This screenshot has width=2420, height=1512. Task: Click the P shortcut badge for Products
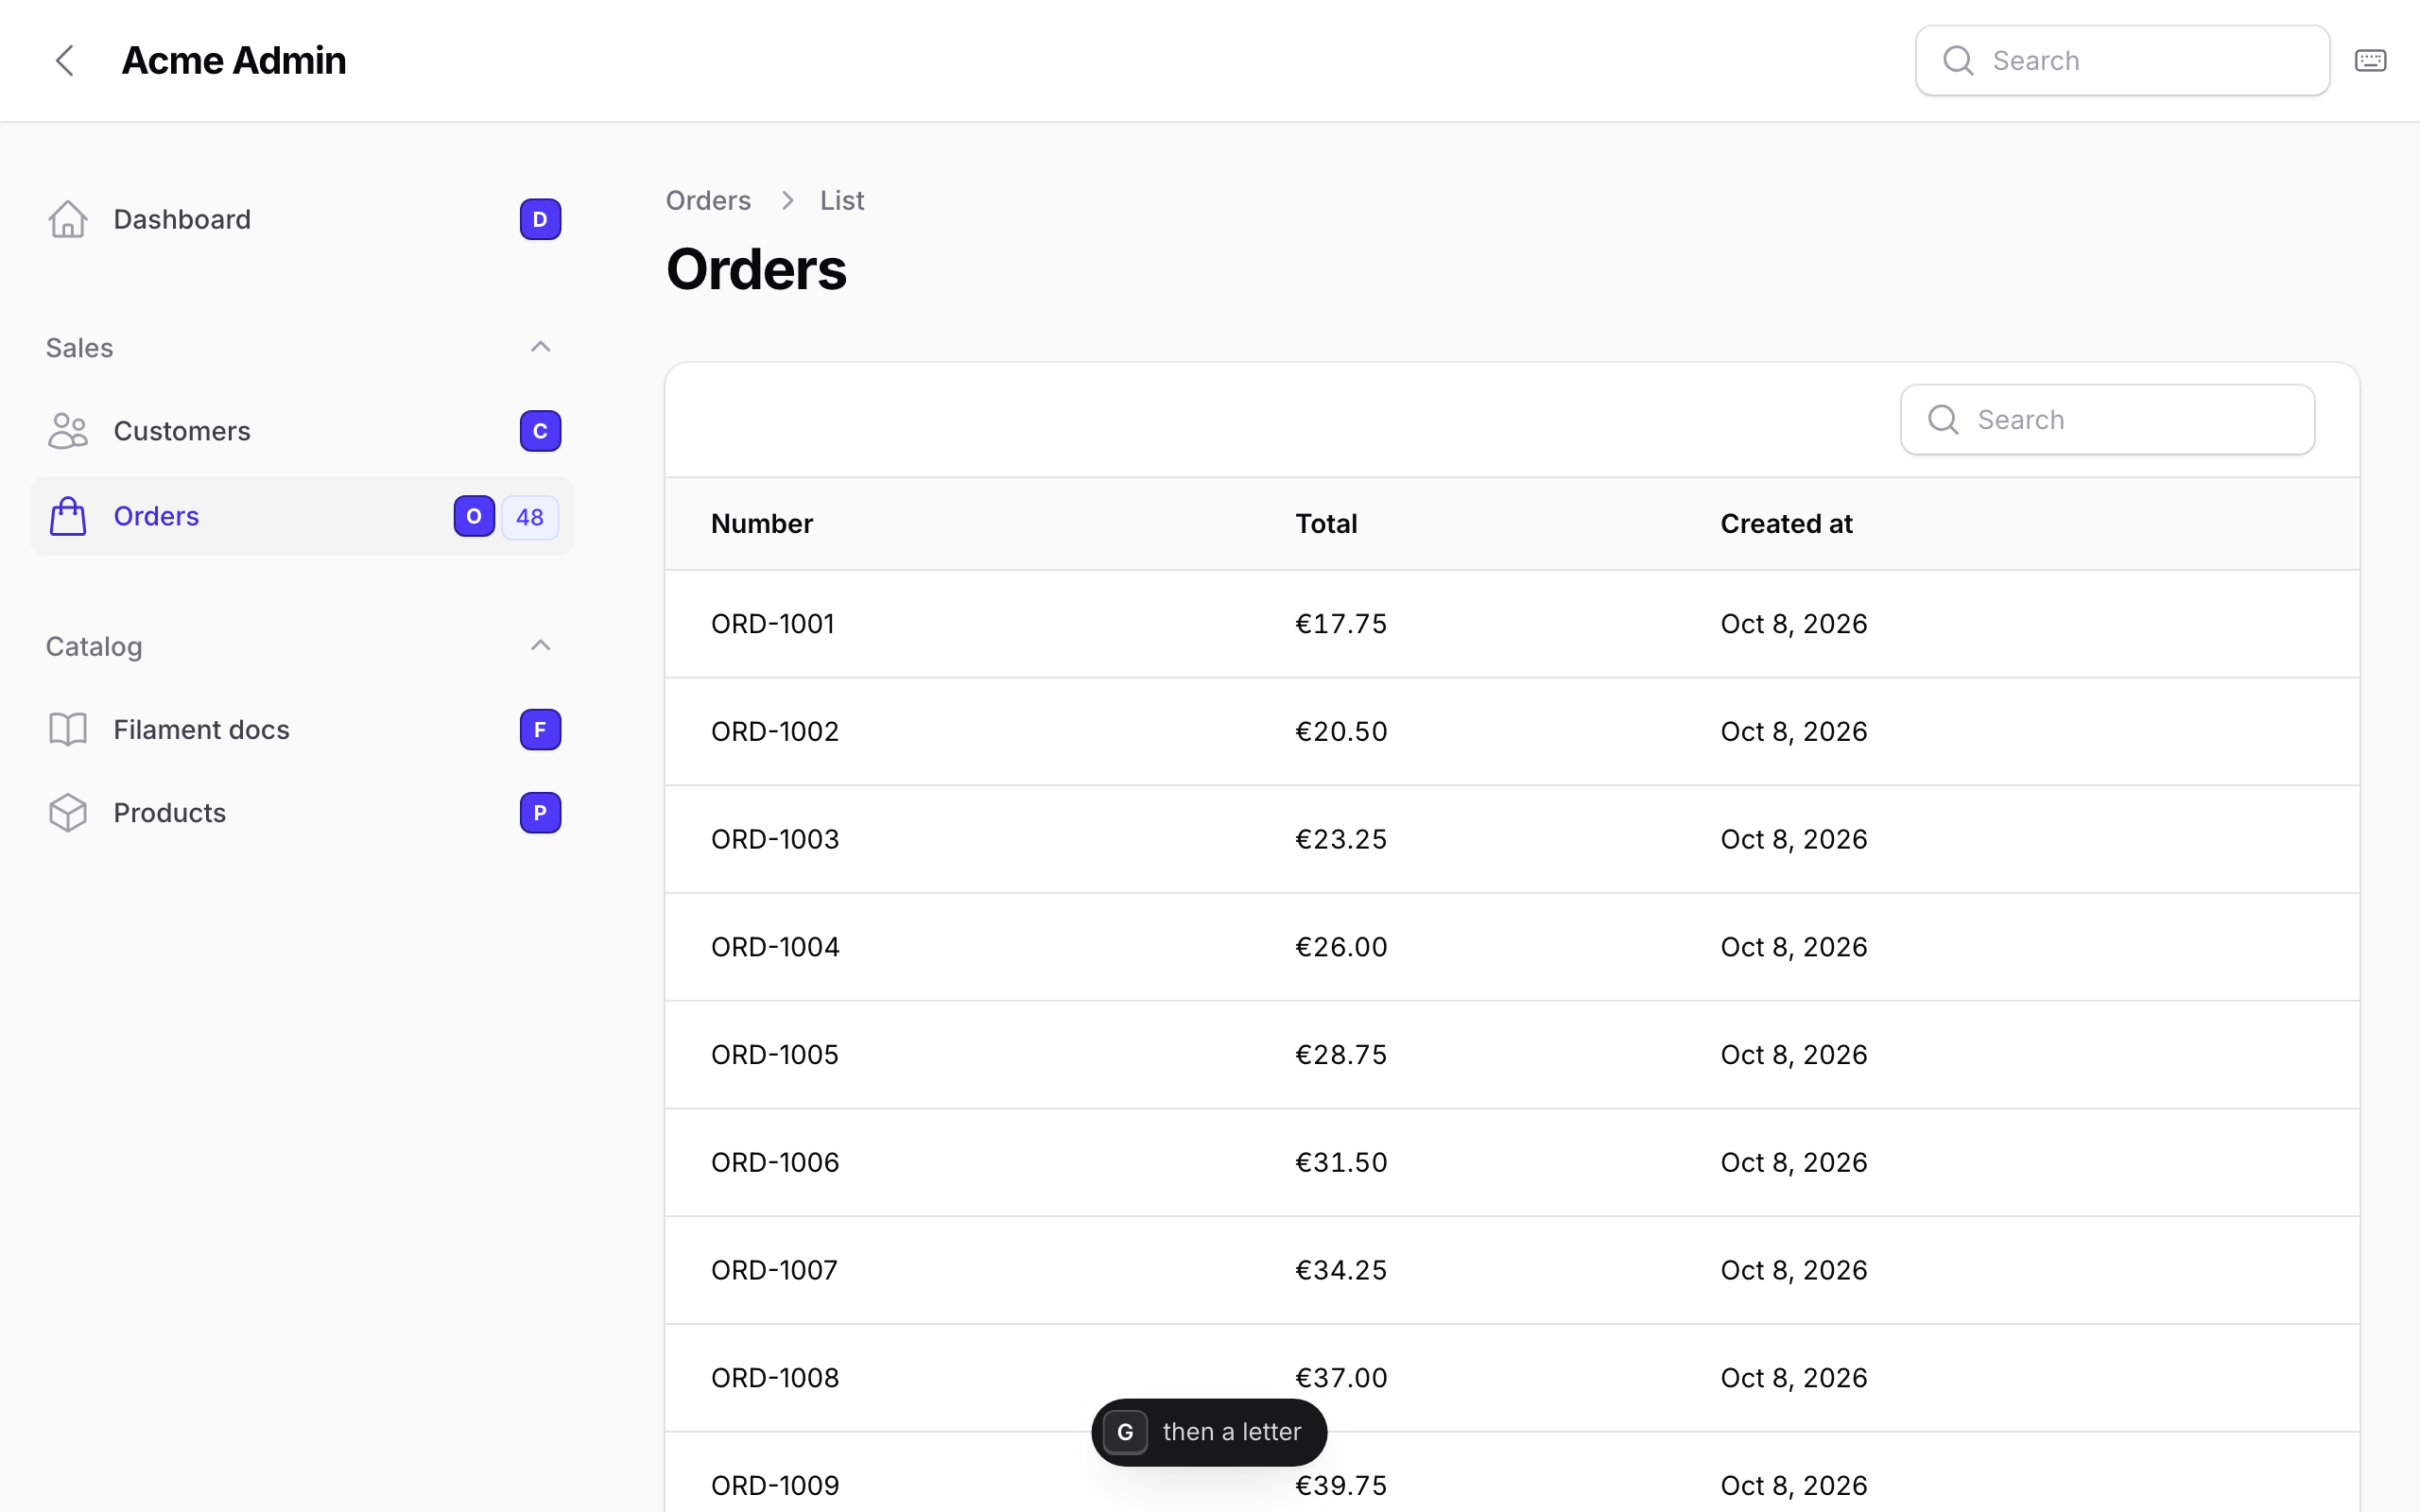point(540,813)
